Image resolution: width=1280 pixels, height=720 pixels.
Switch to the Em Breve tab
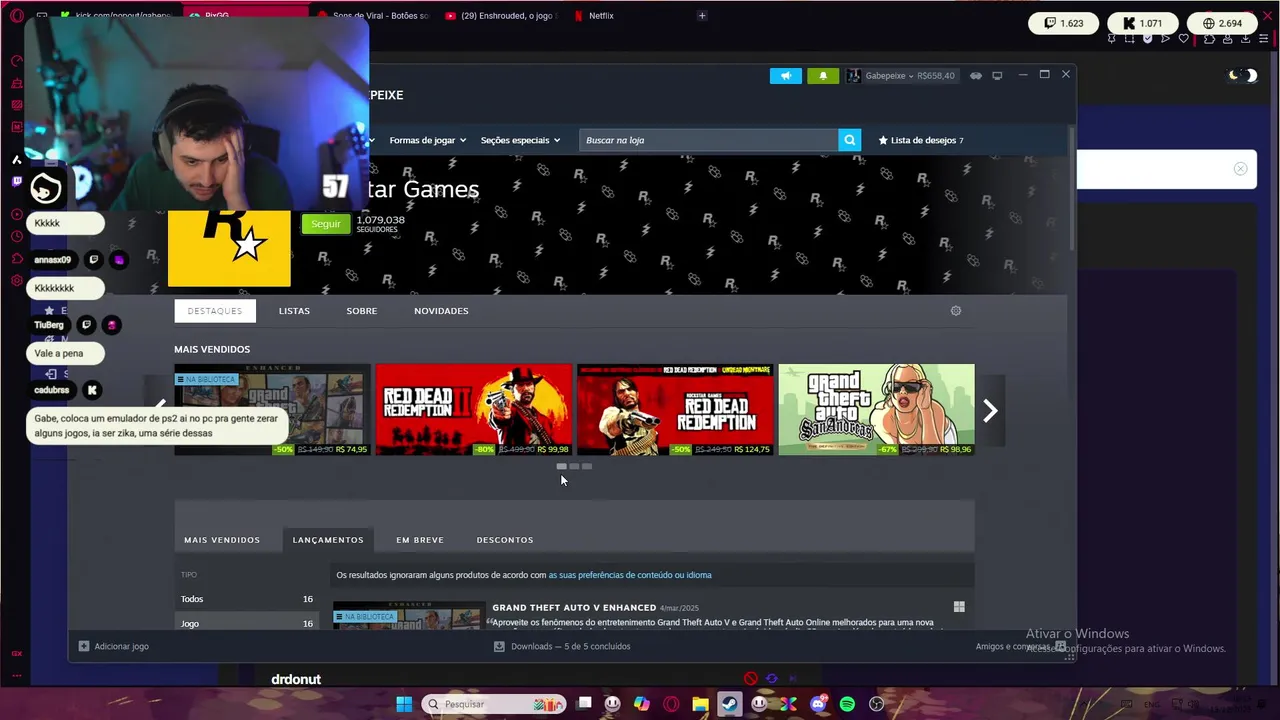coord(420,540)
